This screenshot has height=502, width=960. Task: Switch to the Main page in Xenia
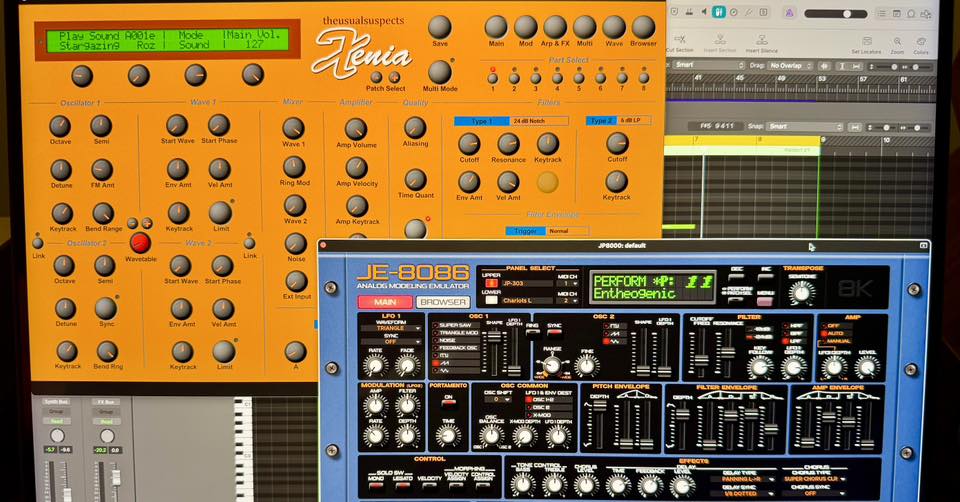click(496, 28)
